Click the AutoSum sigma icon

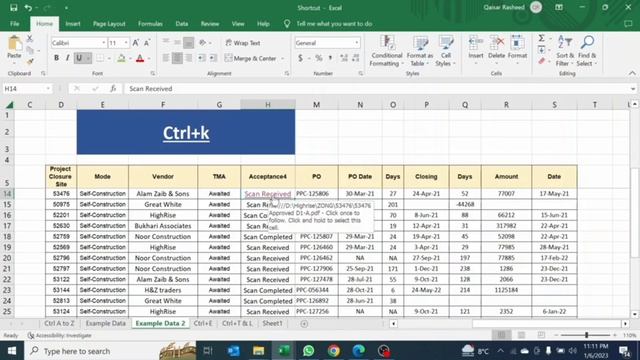541,38
